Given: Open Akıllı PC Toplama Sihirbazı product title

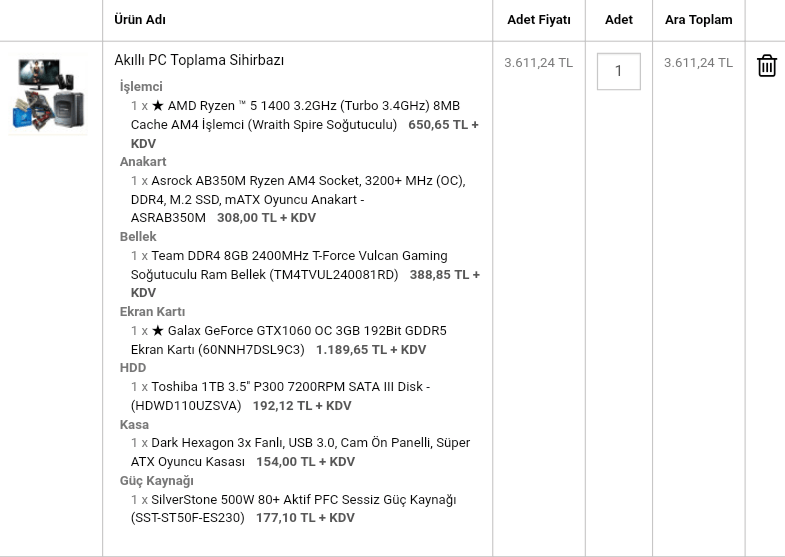Looking at the screenshot, I should click(199, 60).
